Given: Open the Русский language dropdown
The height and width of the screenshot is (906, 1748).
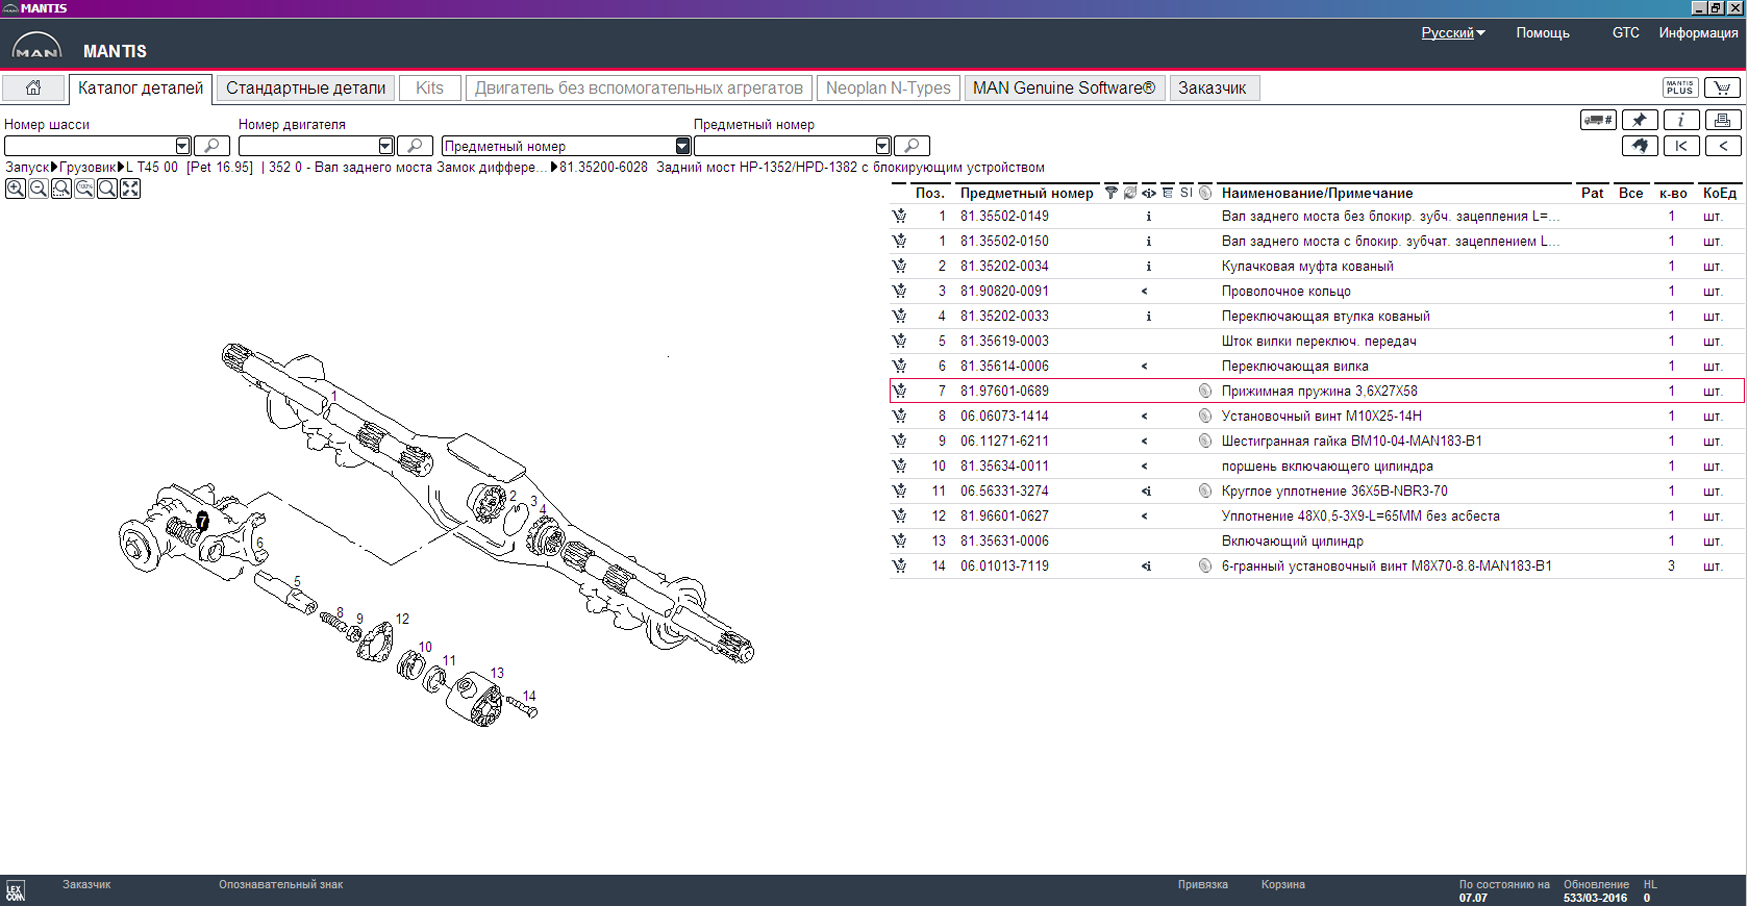Looking at the screenshot, I should [x=1453, y=33].
